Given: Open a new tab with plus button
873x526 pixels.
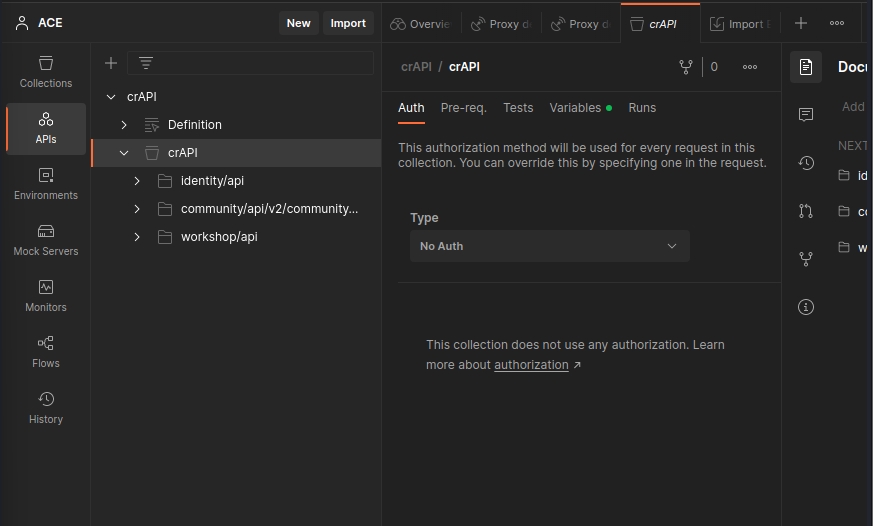Looking at the screenshot, I should [x=801, y=23].
